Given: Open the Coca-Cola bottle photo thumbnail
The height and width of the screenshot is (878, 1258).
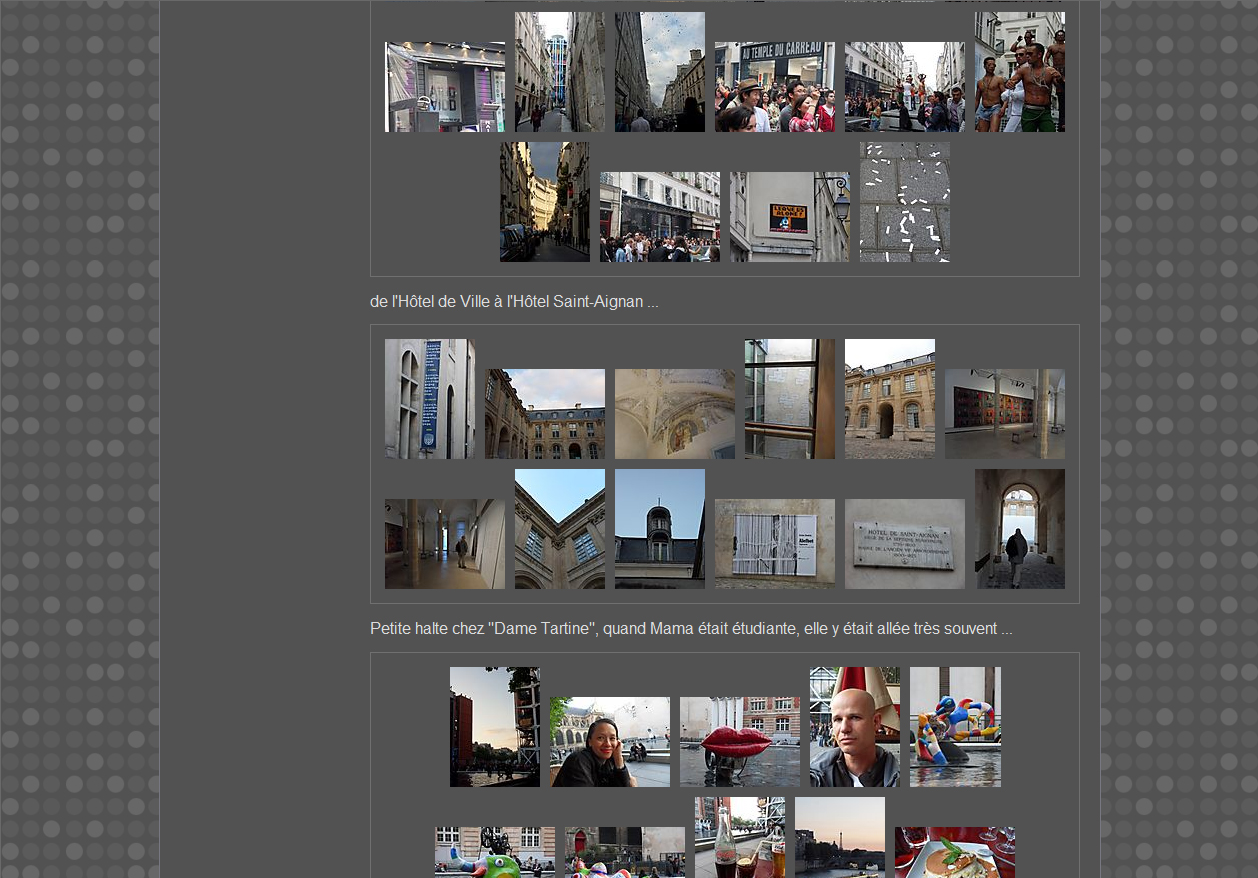Looking at the screenshot, I should click(739, 838).
